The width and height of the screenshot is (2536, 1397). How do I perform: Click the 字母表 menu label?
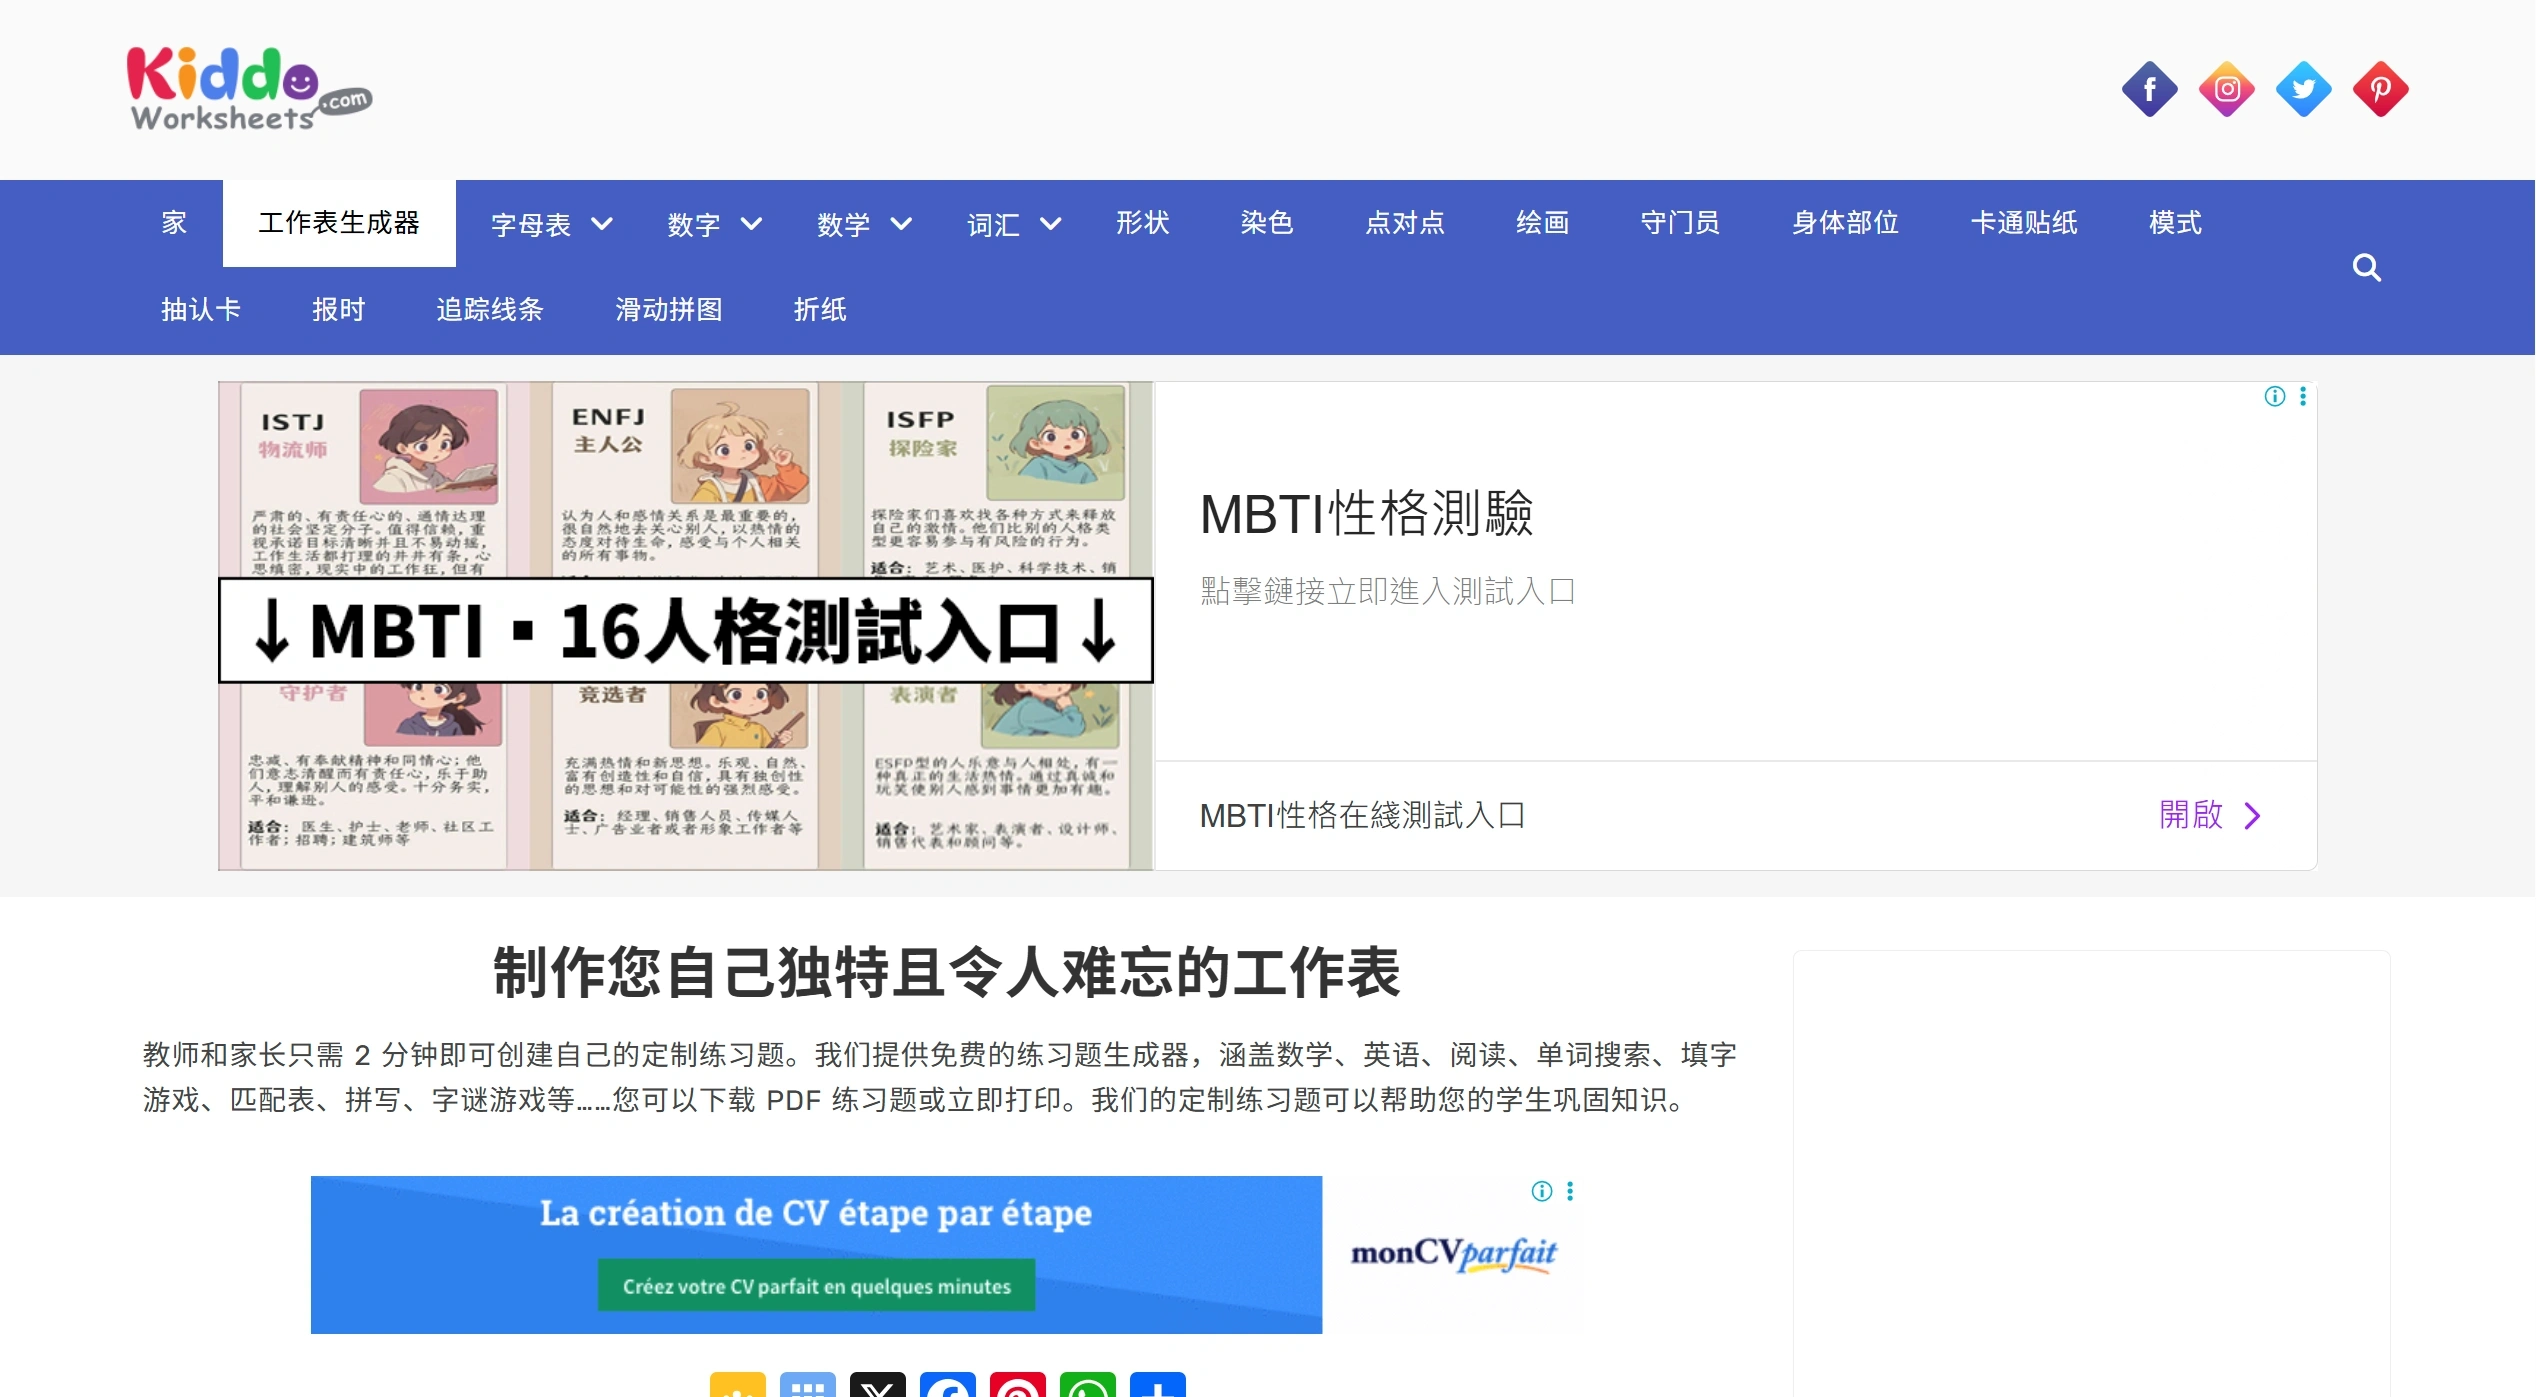531,224
